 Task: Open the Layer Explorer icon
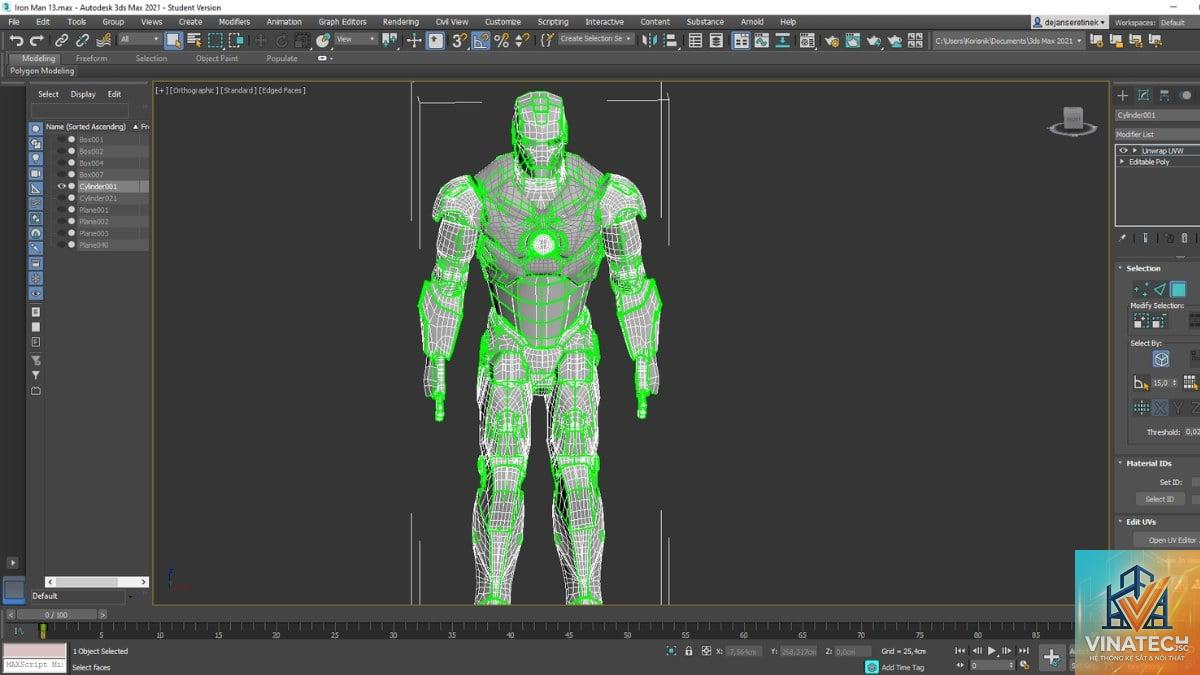point(716,40)
